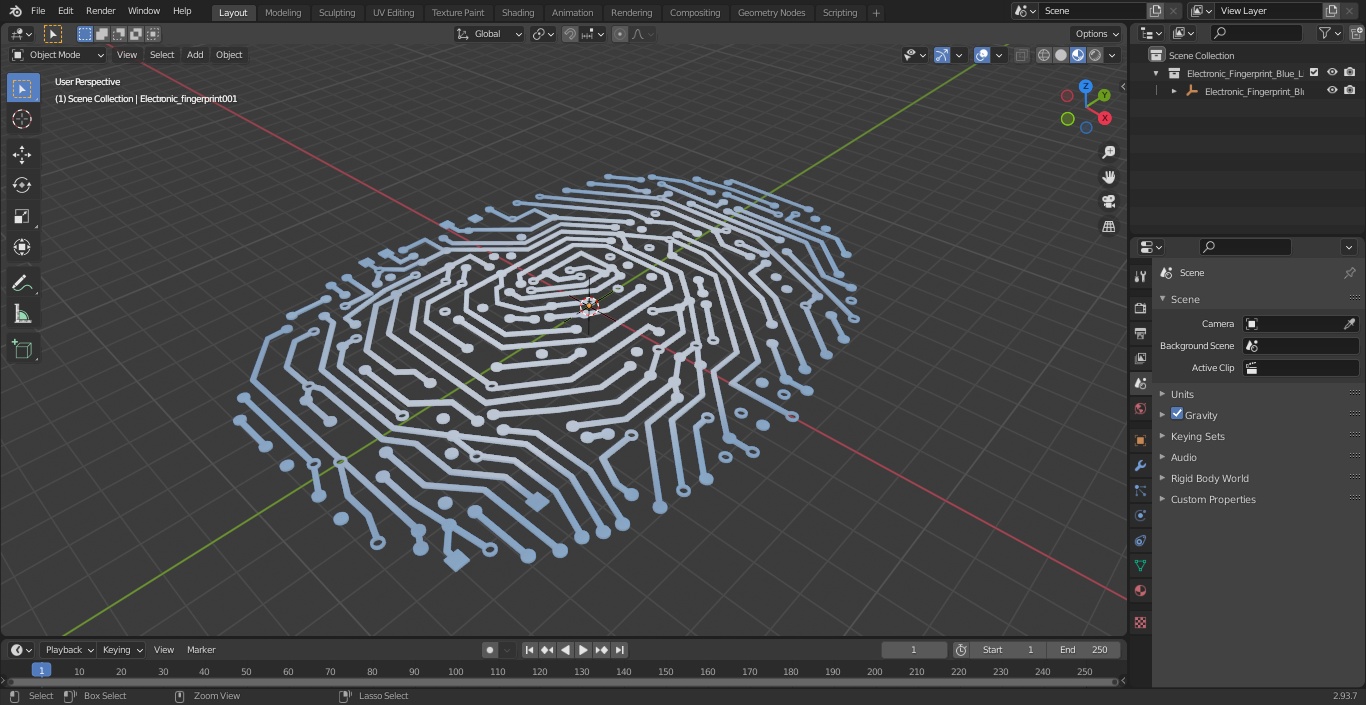Open the Playback dropdown in timeline
This screenshot has width=1366, height=705.
(69, 650)
